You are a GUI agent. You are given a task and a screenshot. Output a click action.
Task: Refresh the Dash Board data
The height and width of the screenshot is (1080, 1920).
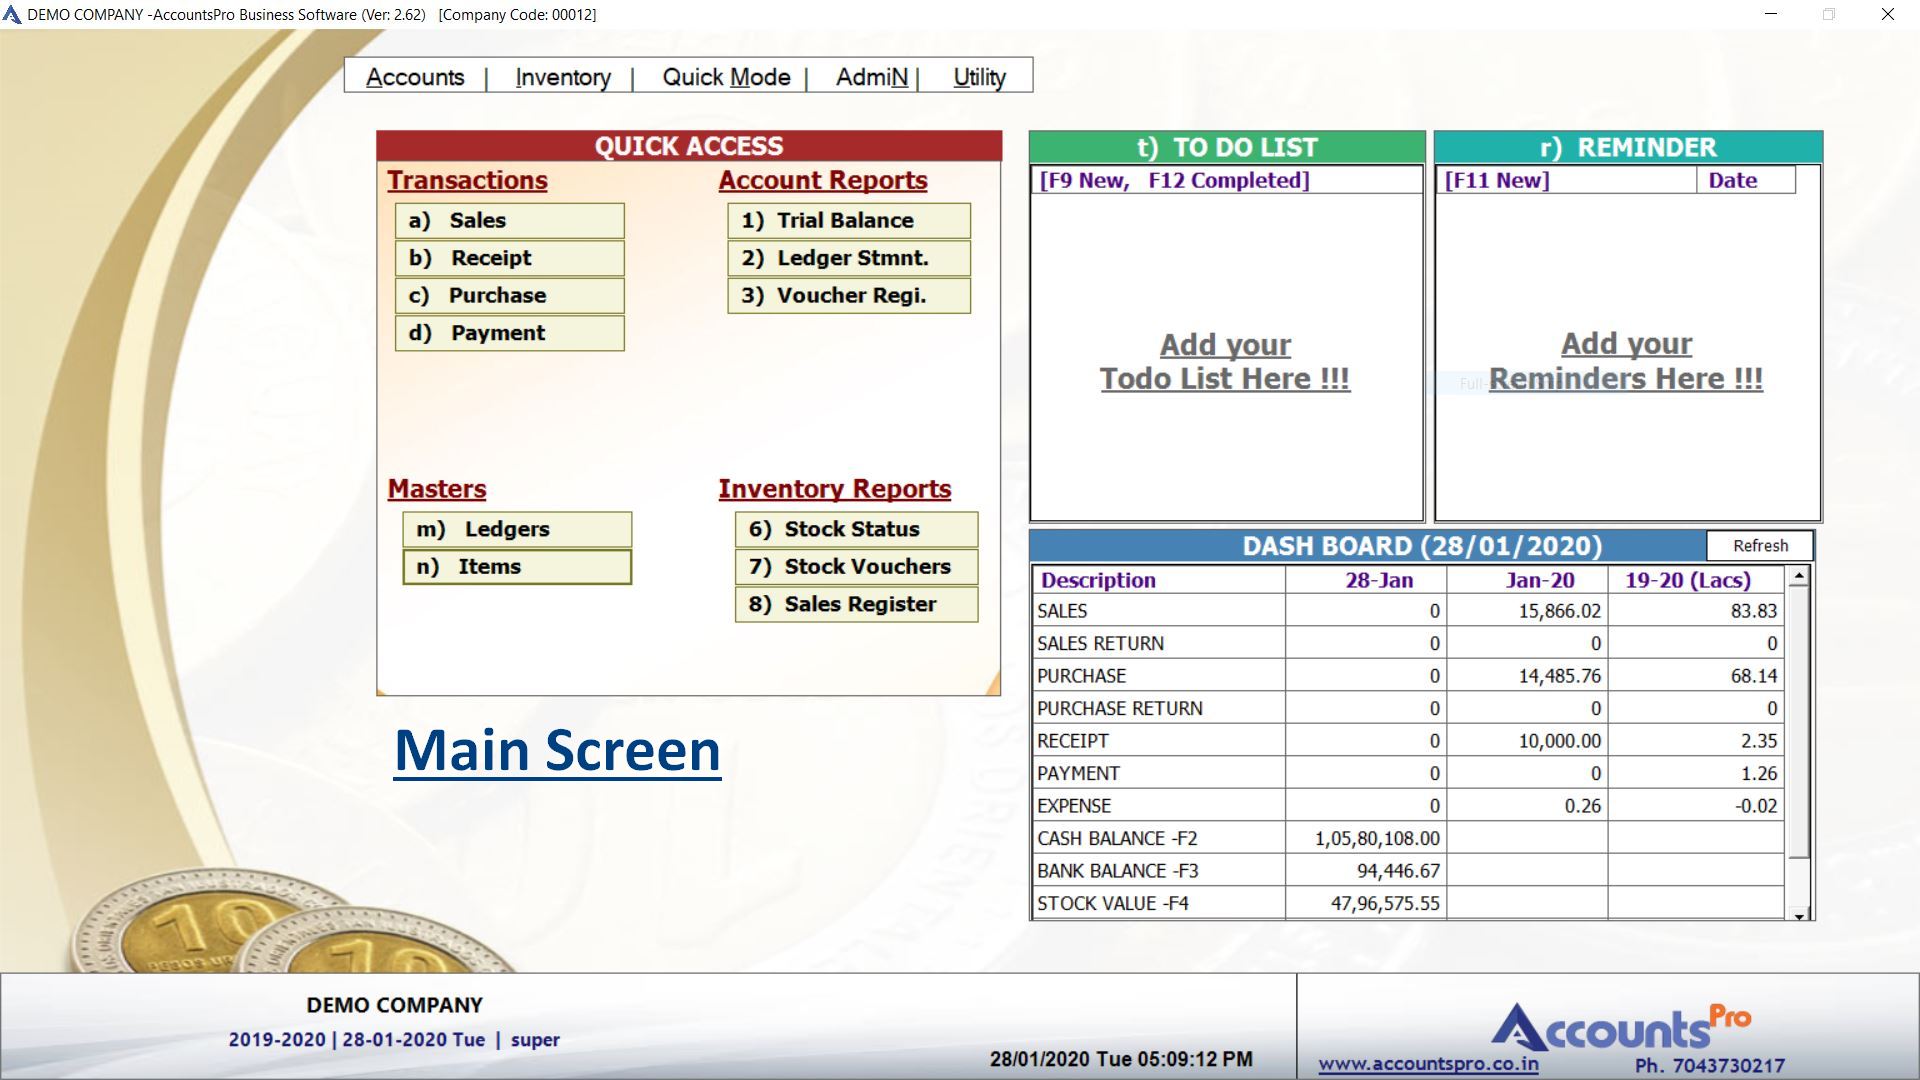[1759, 546]
